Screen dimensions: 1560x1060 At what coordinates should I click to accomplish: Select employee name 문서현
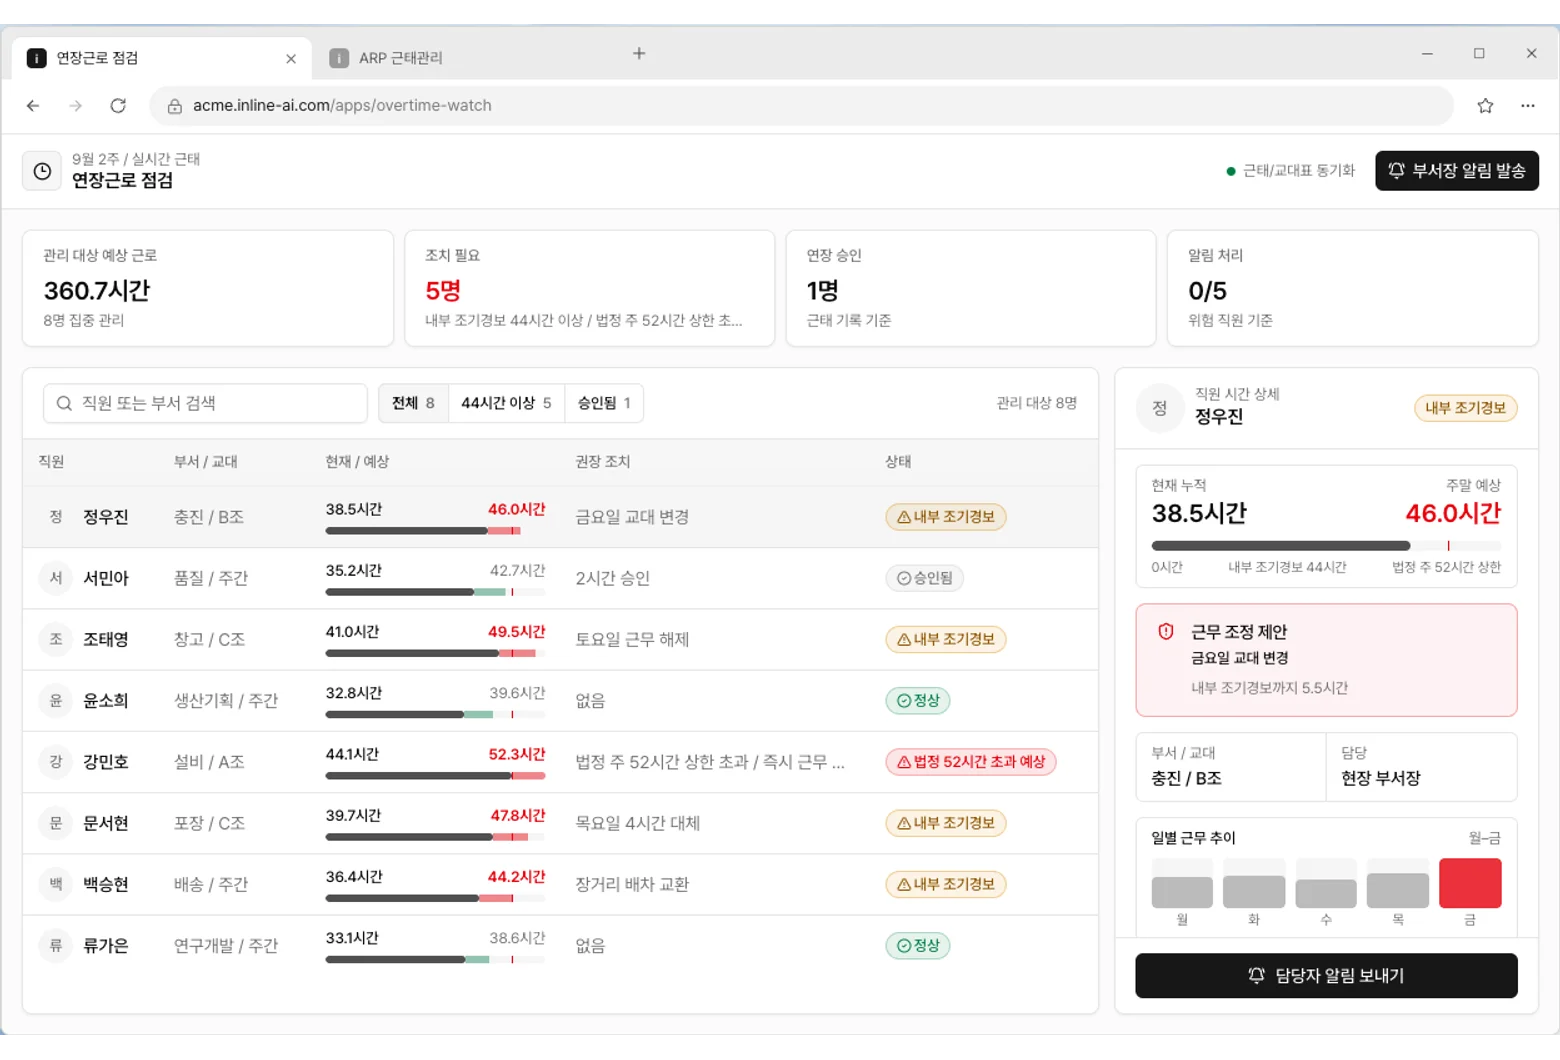106,823
